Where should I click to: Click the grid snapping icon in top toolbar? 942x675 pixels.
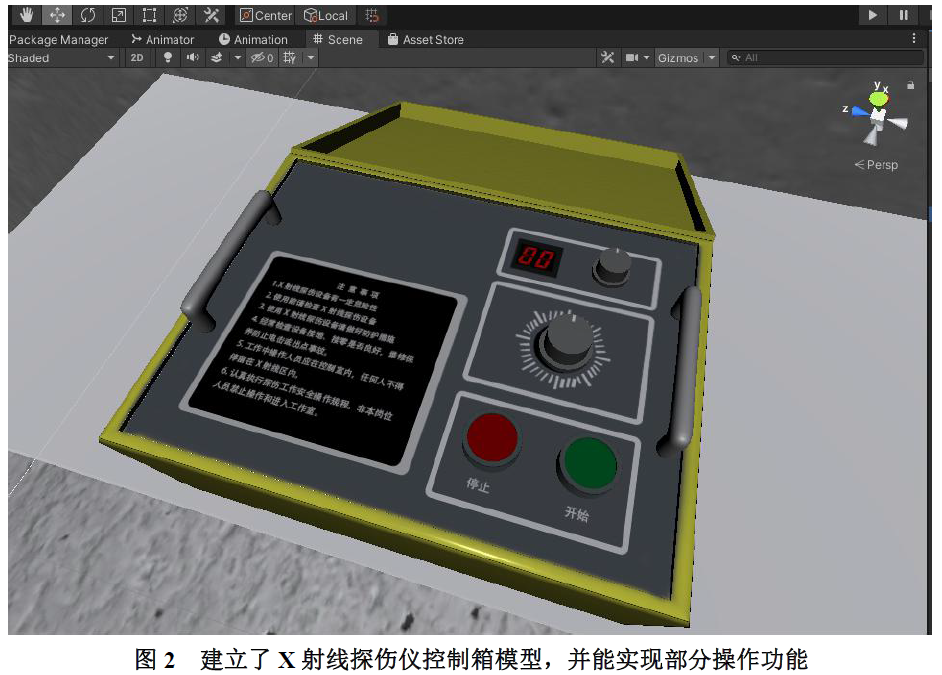point(372,15)
